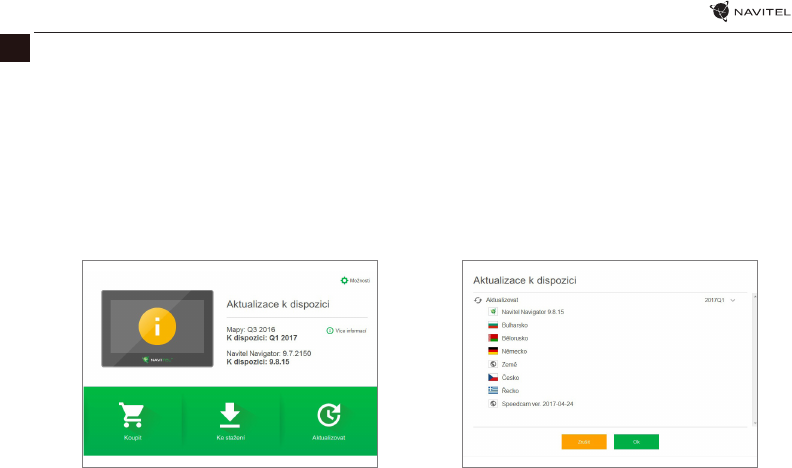Click the NAVITEL logo at top right

(x=750, y=11)
